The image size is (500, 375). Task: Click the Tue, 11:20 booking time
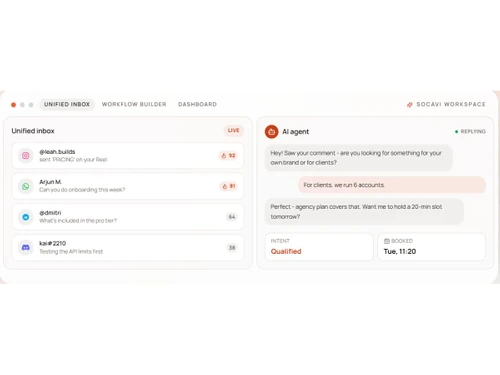click(400, 252)
